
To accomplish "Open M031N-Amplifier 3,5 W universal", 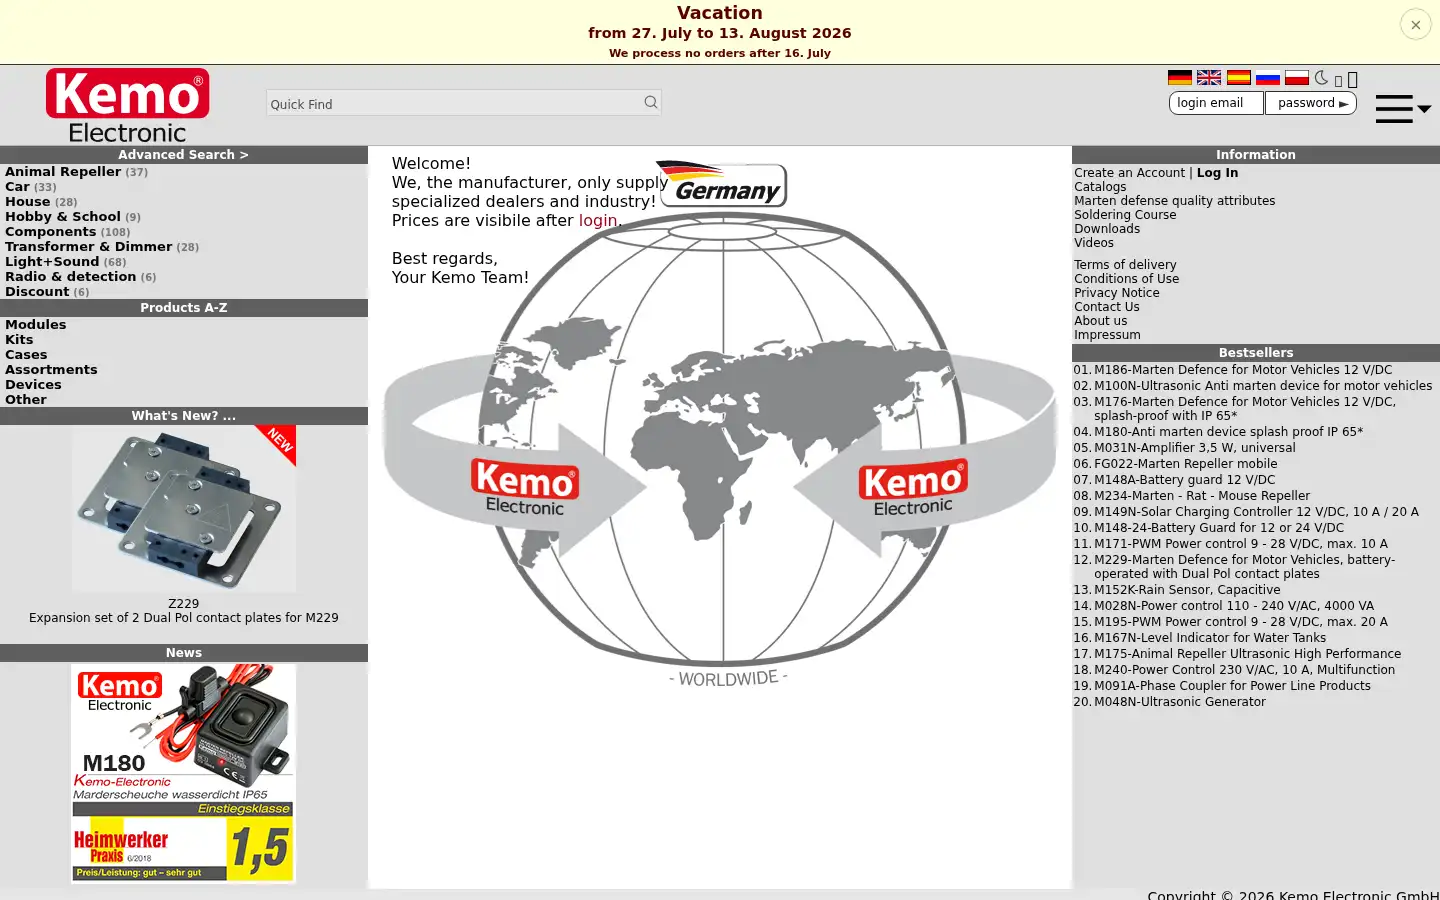I will tap(1195, 448).
